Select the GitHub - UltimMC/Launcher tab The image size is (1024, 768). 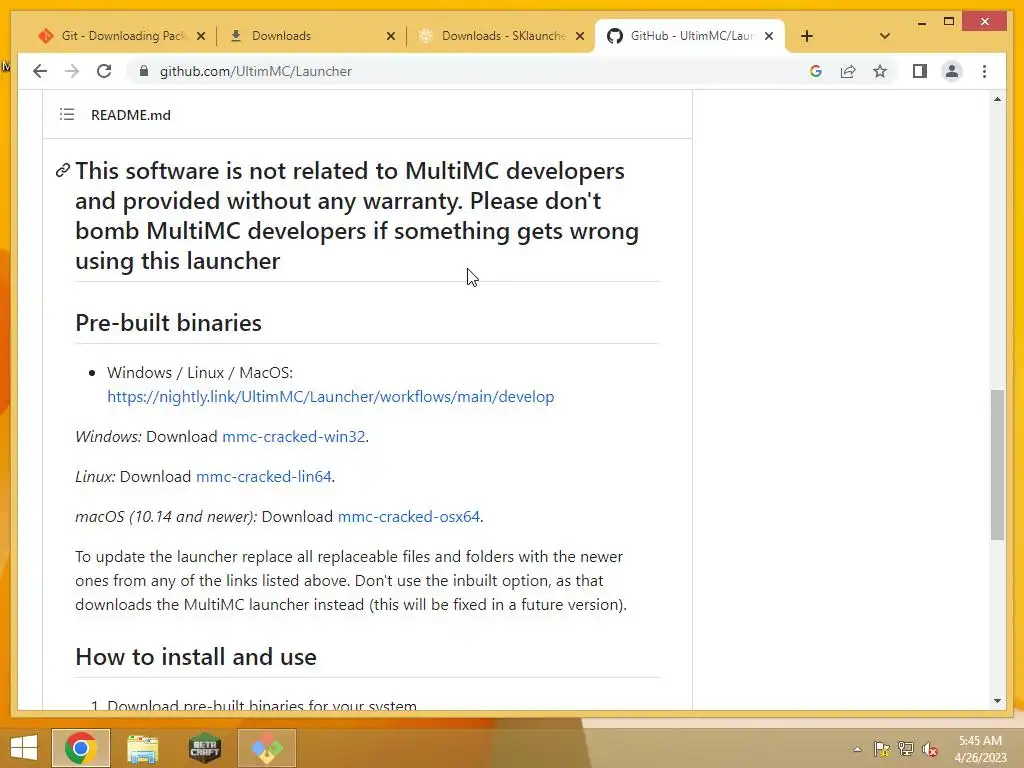[690, 36]
